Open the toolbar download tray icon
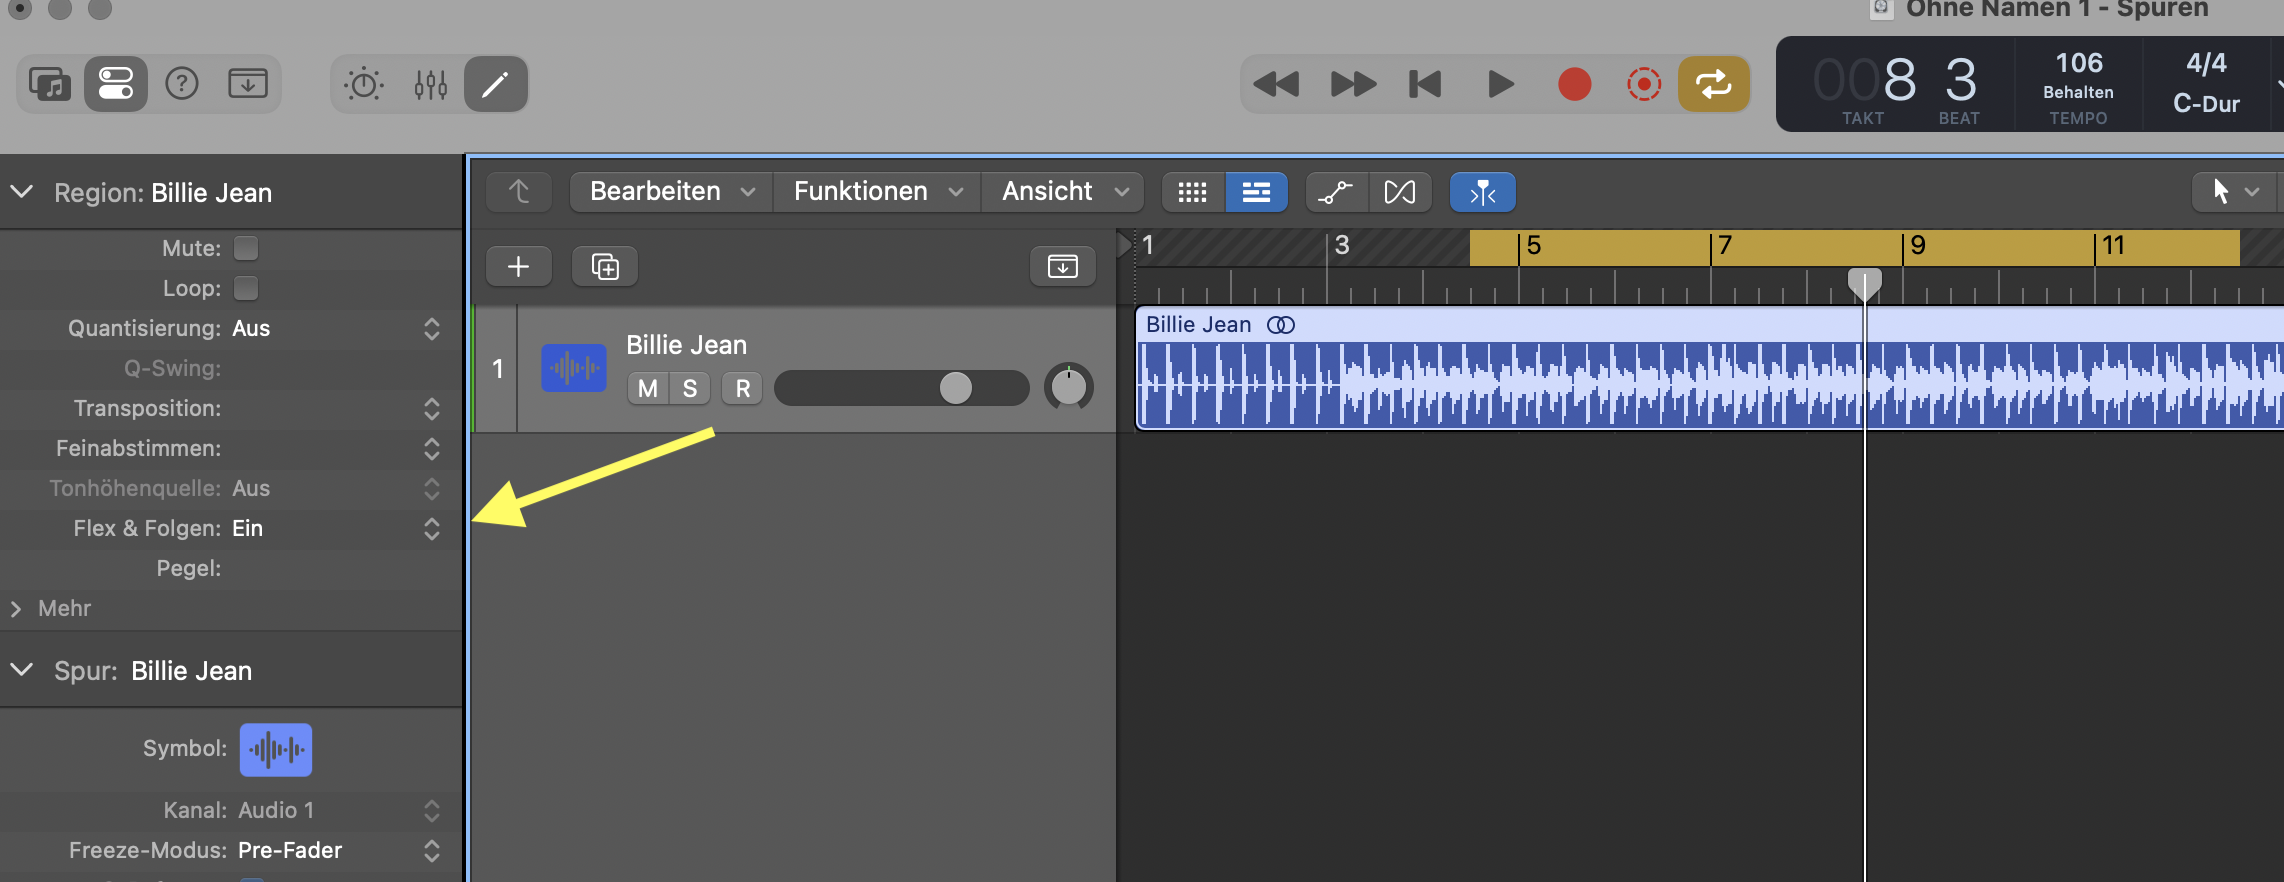The height and width of the screenshot is (882, 2284). [247, 84]
